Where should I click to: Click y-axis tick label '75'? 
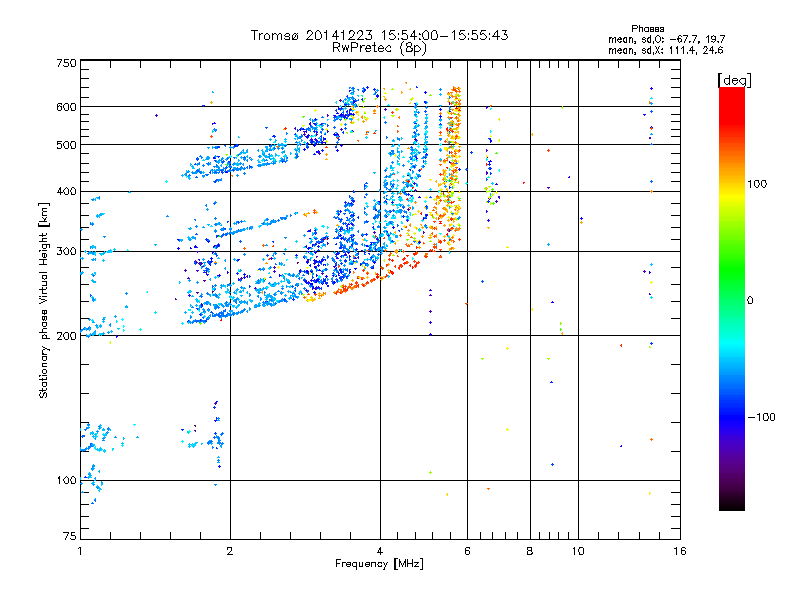pos(70,536)
